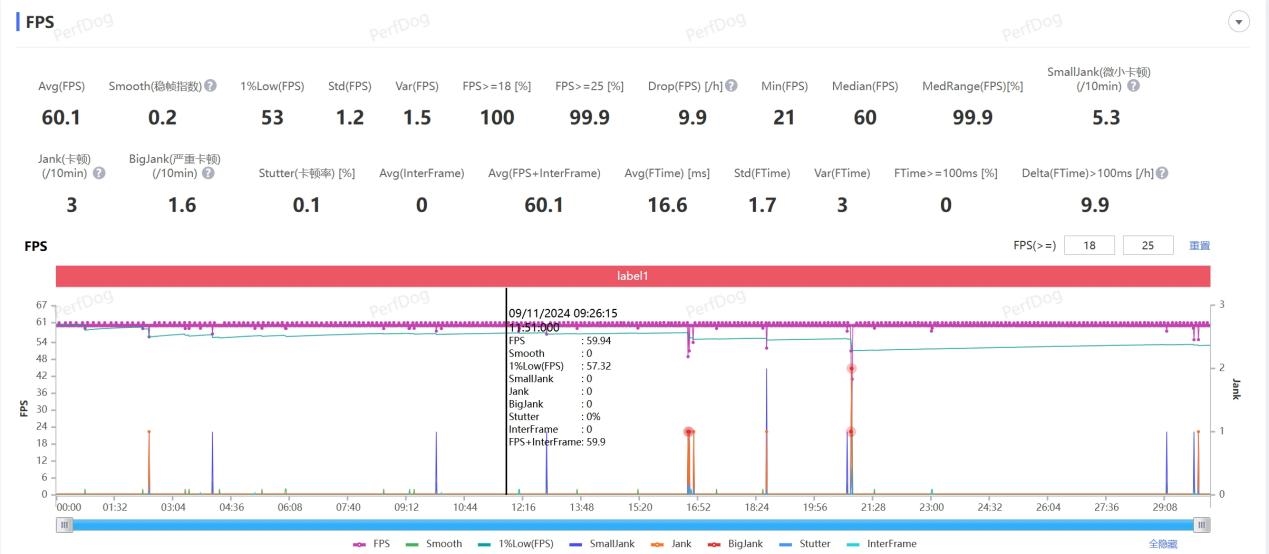Toggle the FPS series in the legend
1269x554 pixels.
(372, 544)
